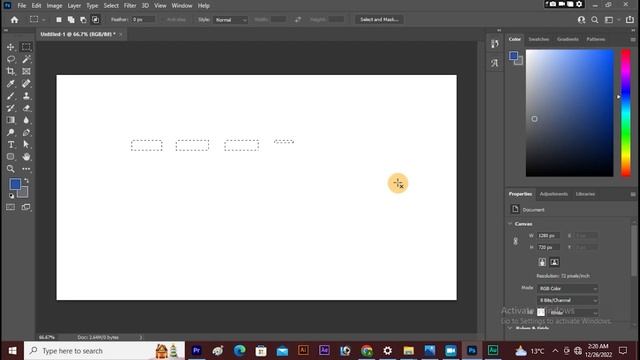
Task: Select the Gradient tool
Action: coord(11,120)
